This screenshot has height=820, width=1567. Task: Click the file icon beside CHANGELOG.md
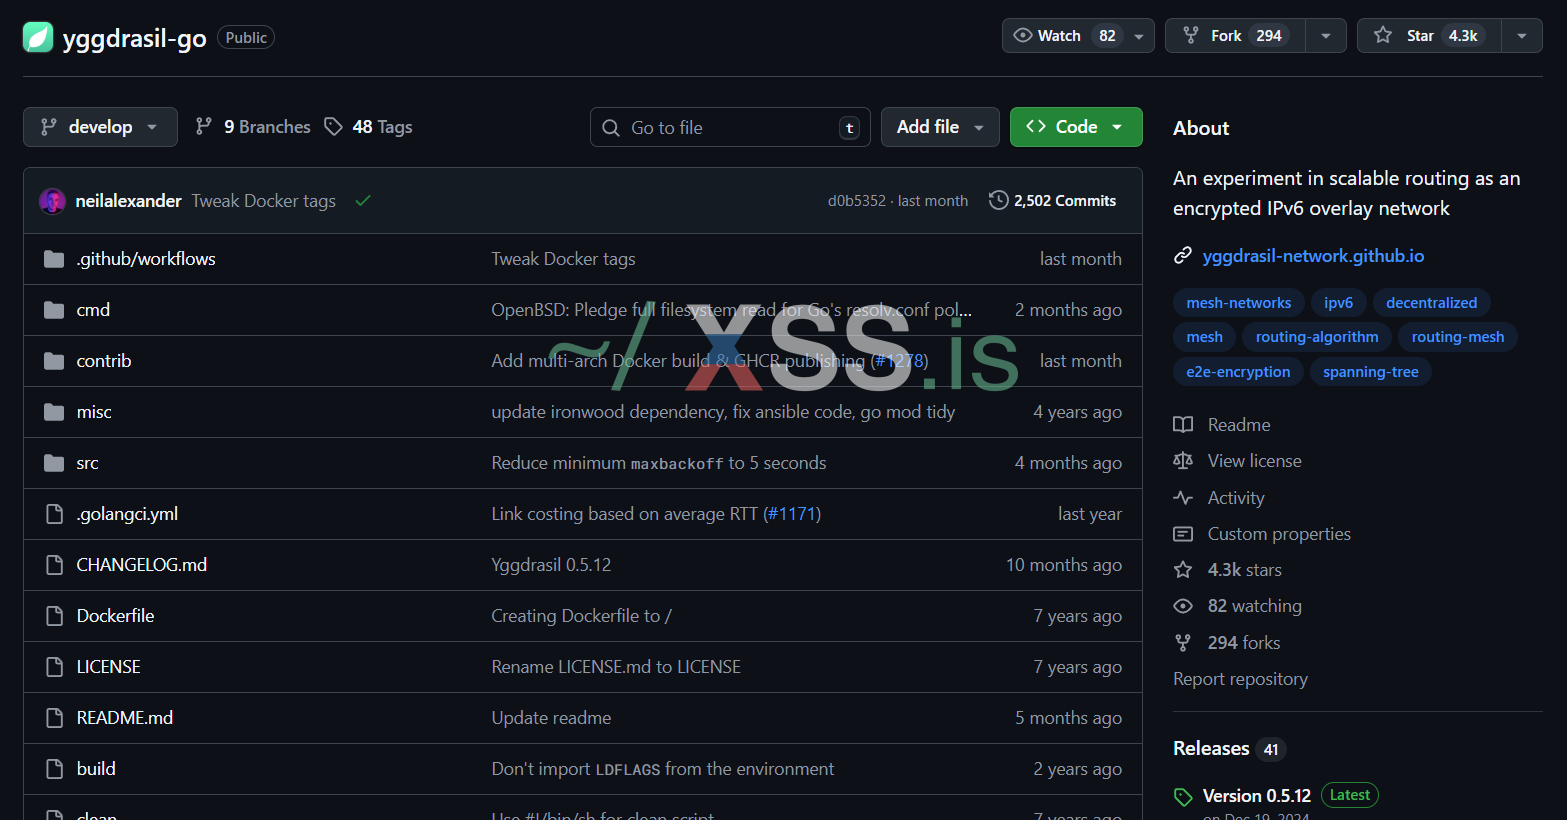55,565
